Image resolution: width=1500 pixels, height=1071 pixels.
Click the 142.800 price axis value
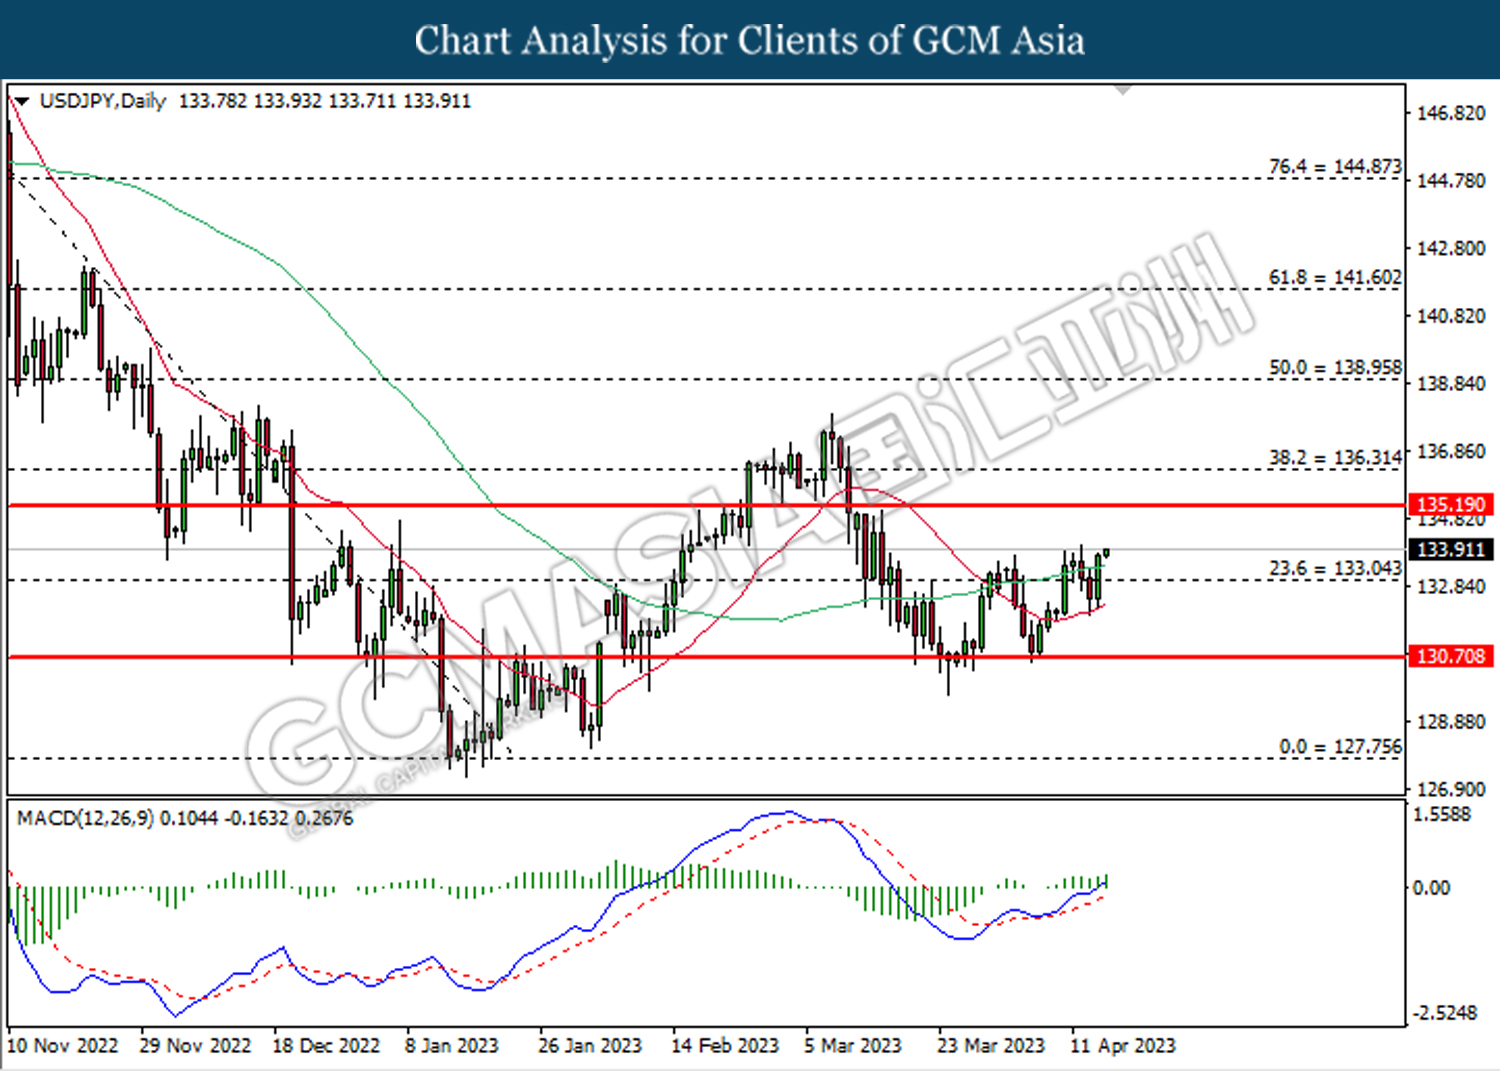(1451, 248)
